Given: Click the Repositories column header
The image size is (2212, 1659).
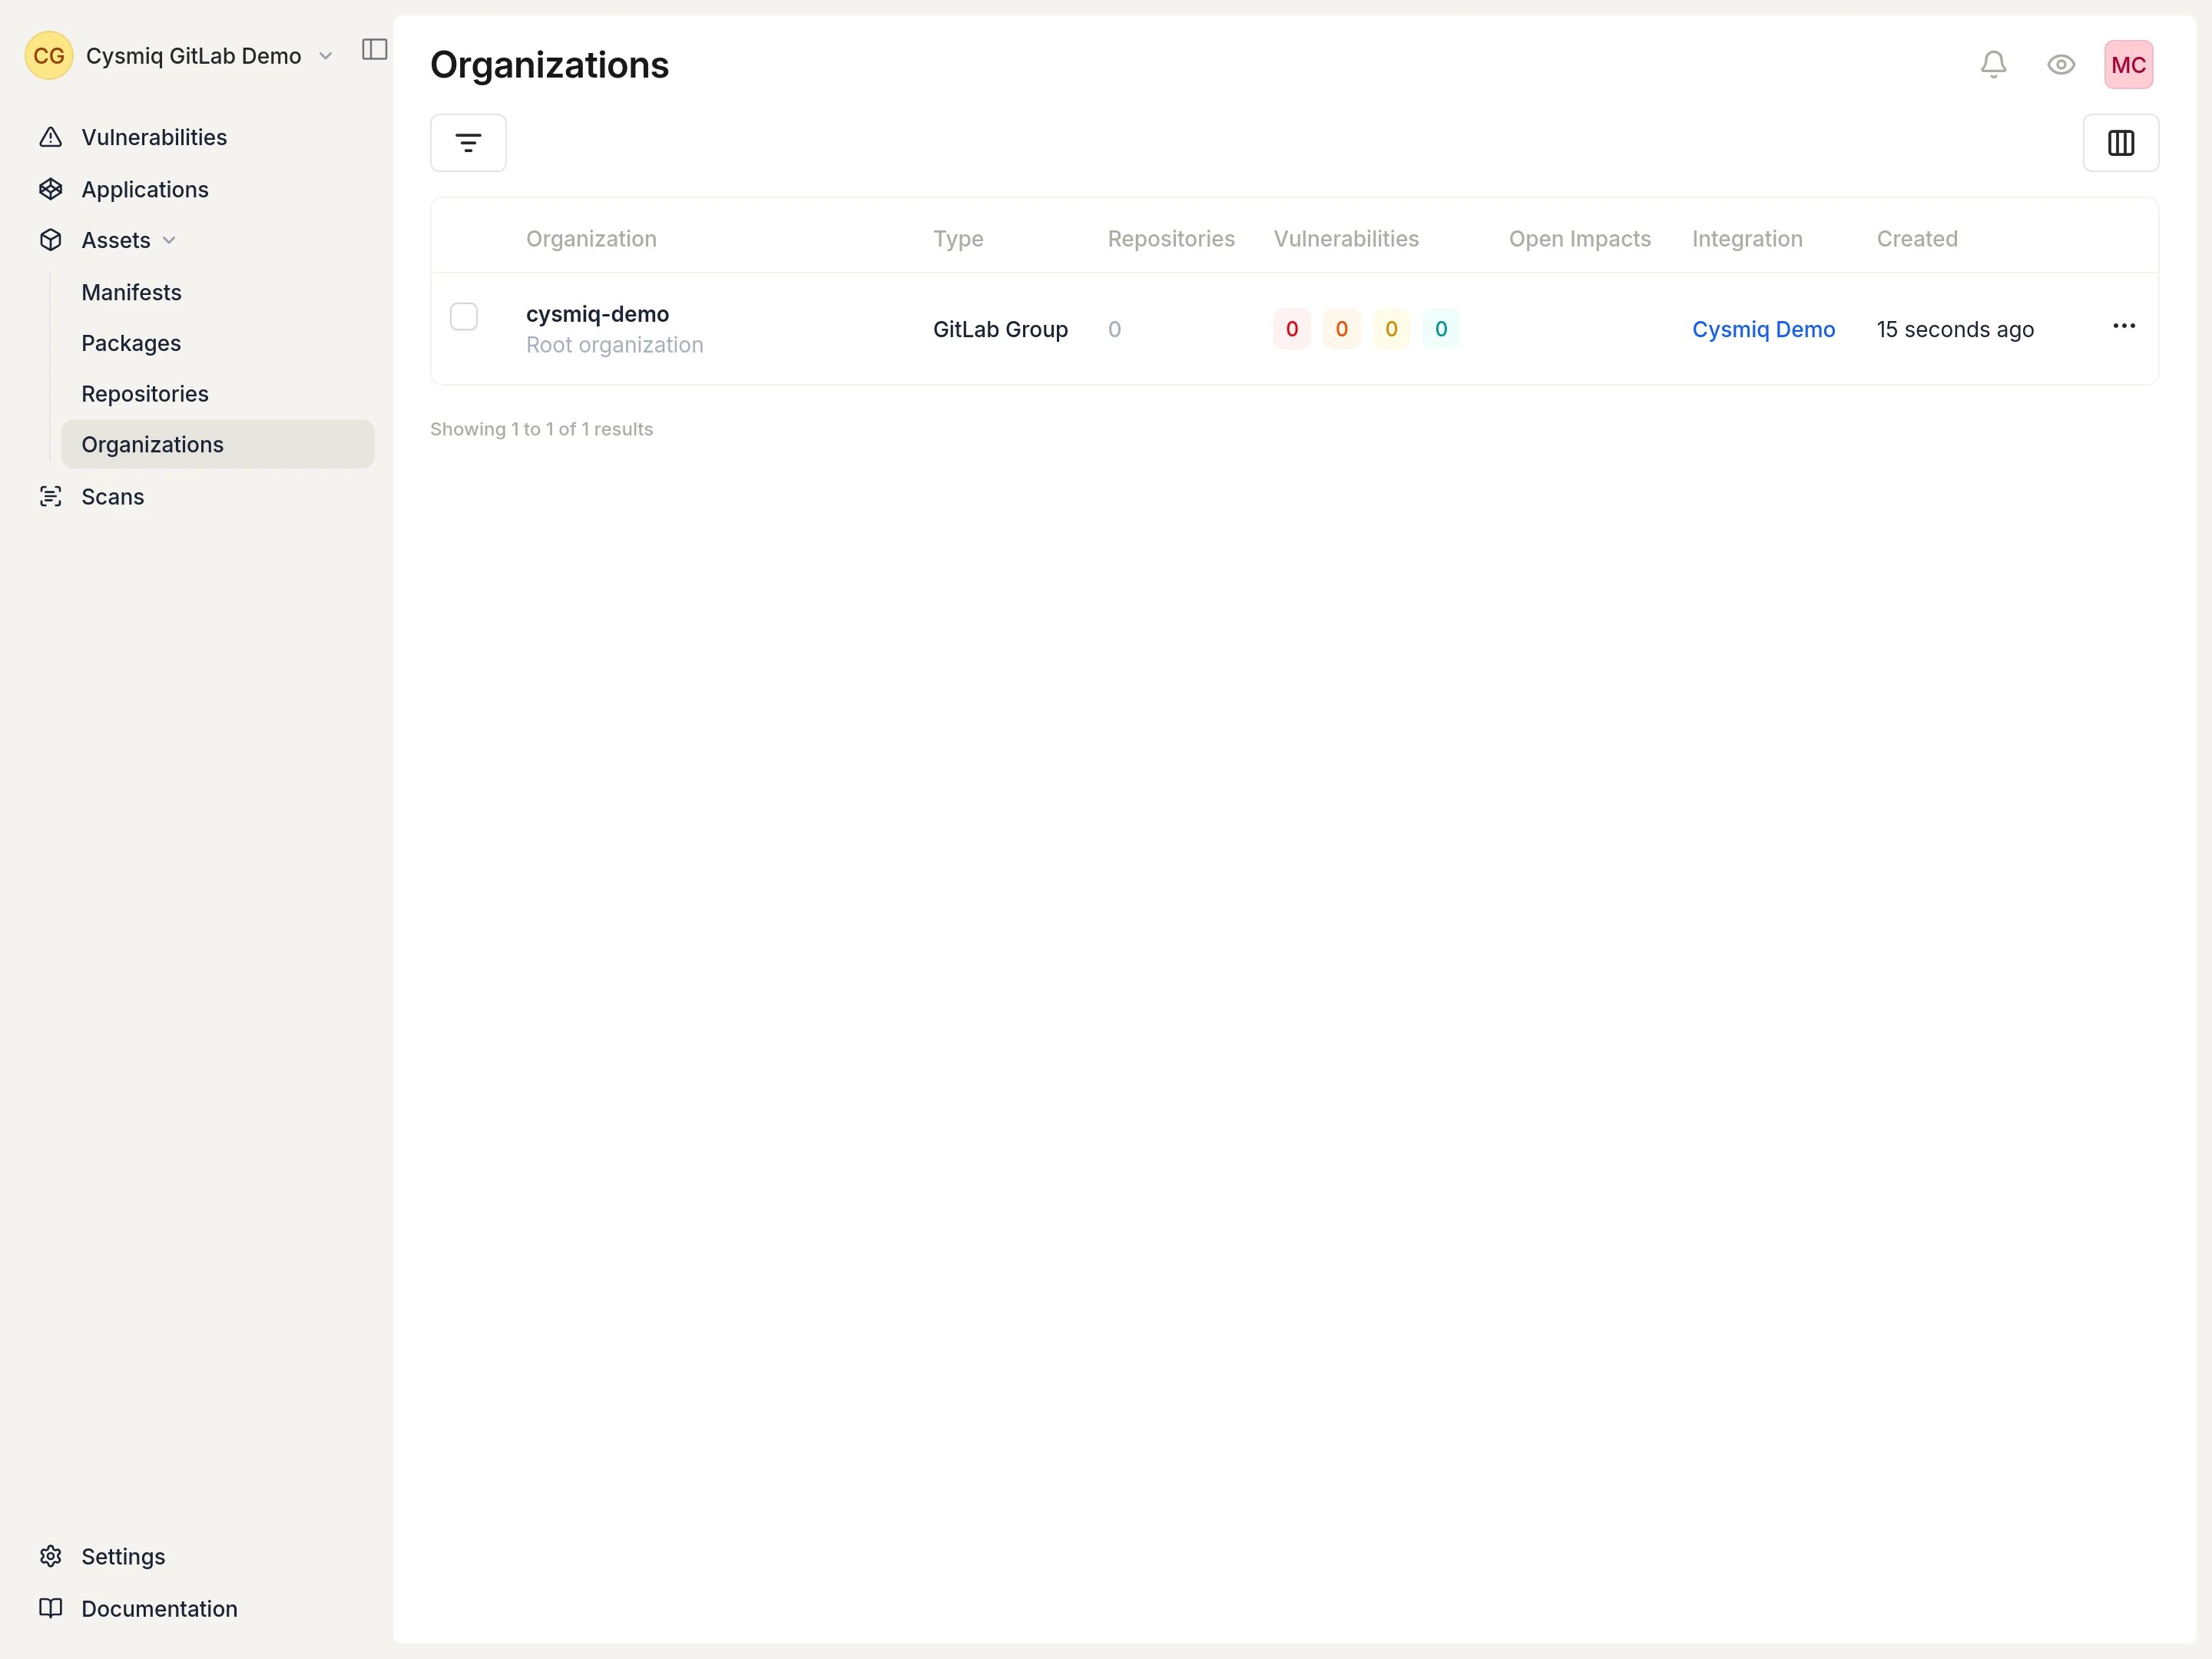Looking at the screenshot, I should pos(1171,239).
